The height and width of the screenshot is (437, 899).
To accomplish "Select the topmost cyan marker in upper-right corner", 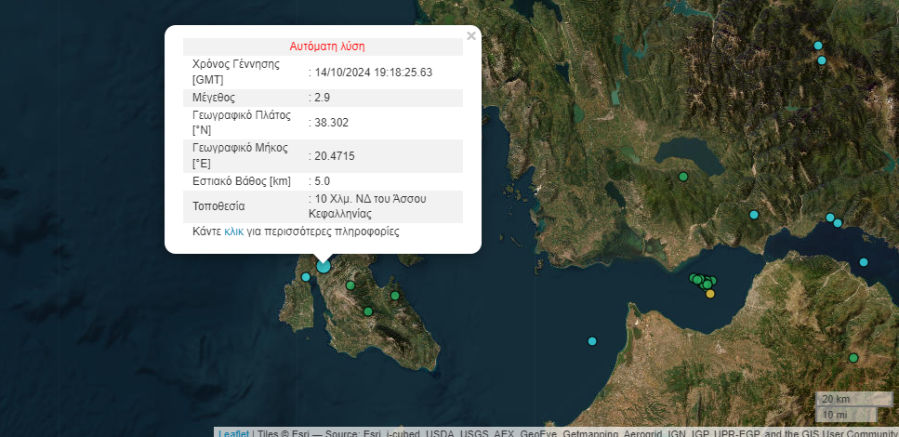I will click(x=817, y=45).
